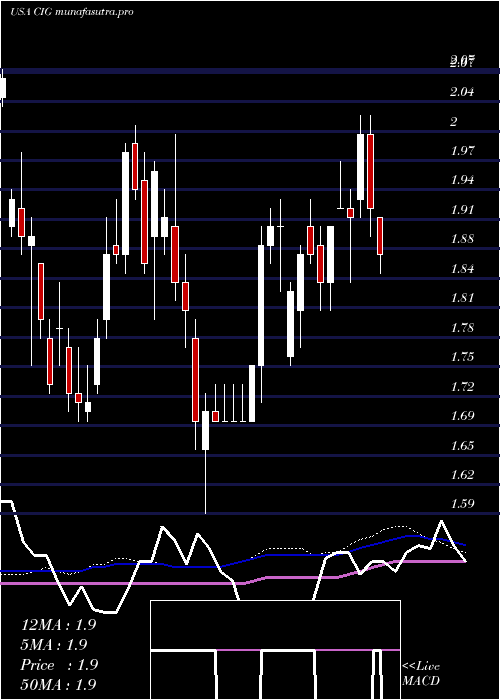Click the 'USA CIG munafasutra.pro' title text
Image resolution: width=500 pixels, height=700 pixels.
(71, 12)
